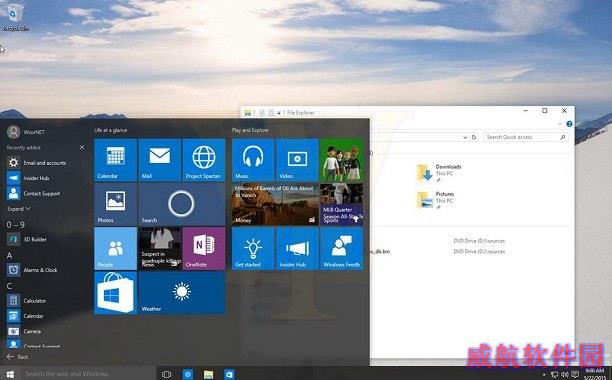The width and height of the screenshot is (612, 380).
Task: Click the letter A group header
Action: pyautogui.click(x=9, y=256)
